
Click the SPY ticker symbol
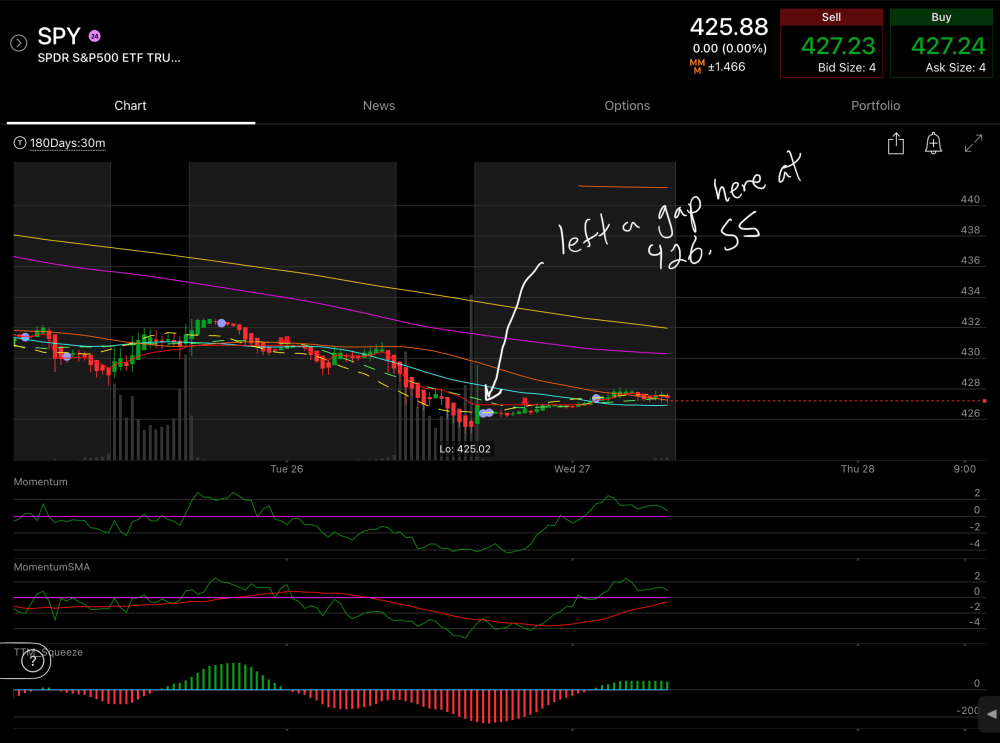(x=59, y=36)
